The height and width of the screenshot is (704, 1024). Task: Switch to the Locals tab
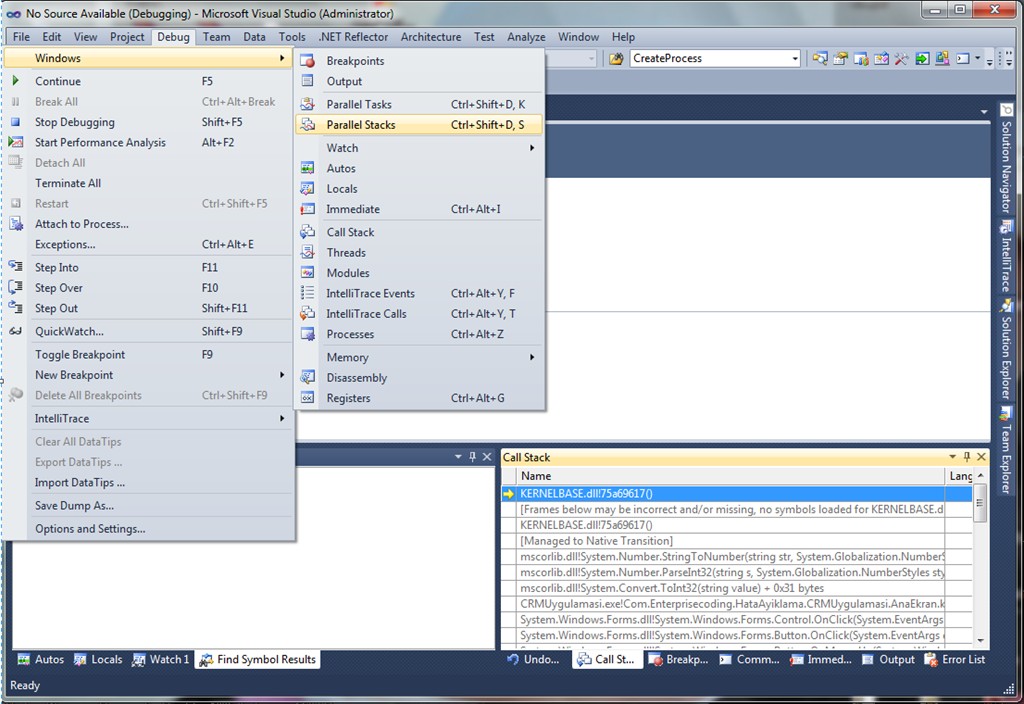pos(99,660)
